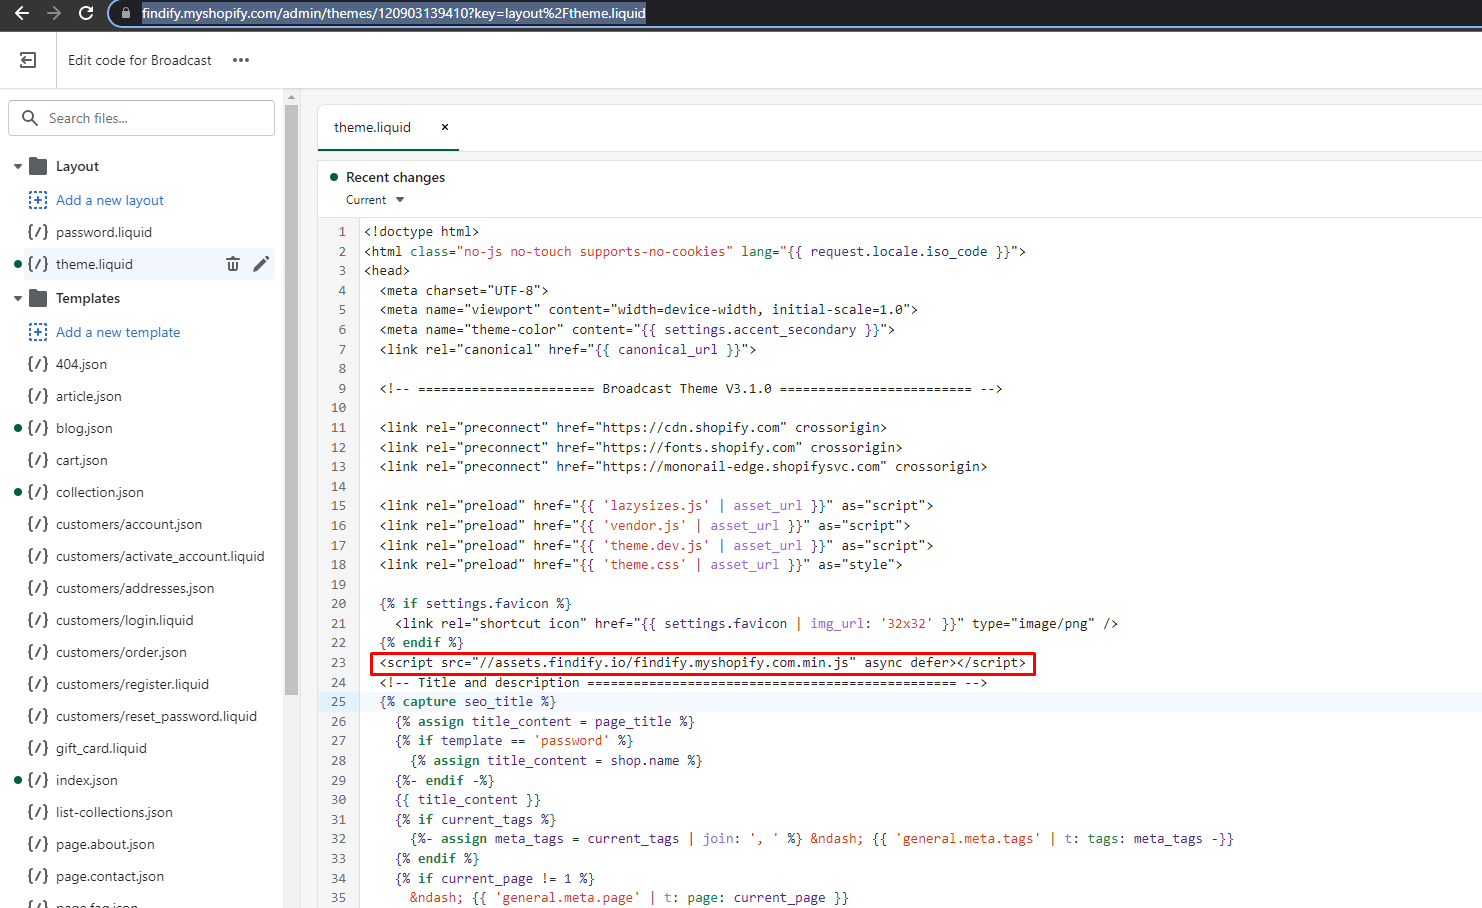The width and height of the screenshot is (1482, 908).
Task: Click the file icon beside customers/order.json
Action: (x=38, y=652)
